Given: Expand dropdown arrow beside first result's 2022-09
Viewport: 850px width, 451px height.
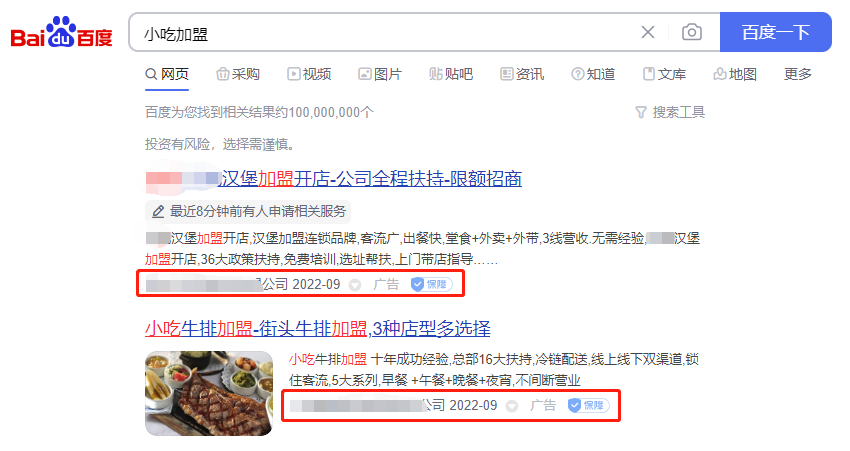Looking at the screenshot, I should tap(355, 285).
